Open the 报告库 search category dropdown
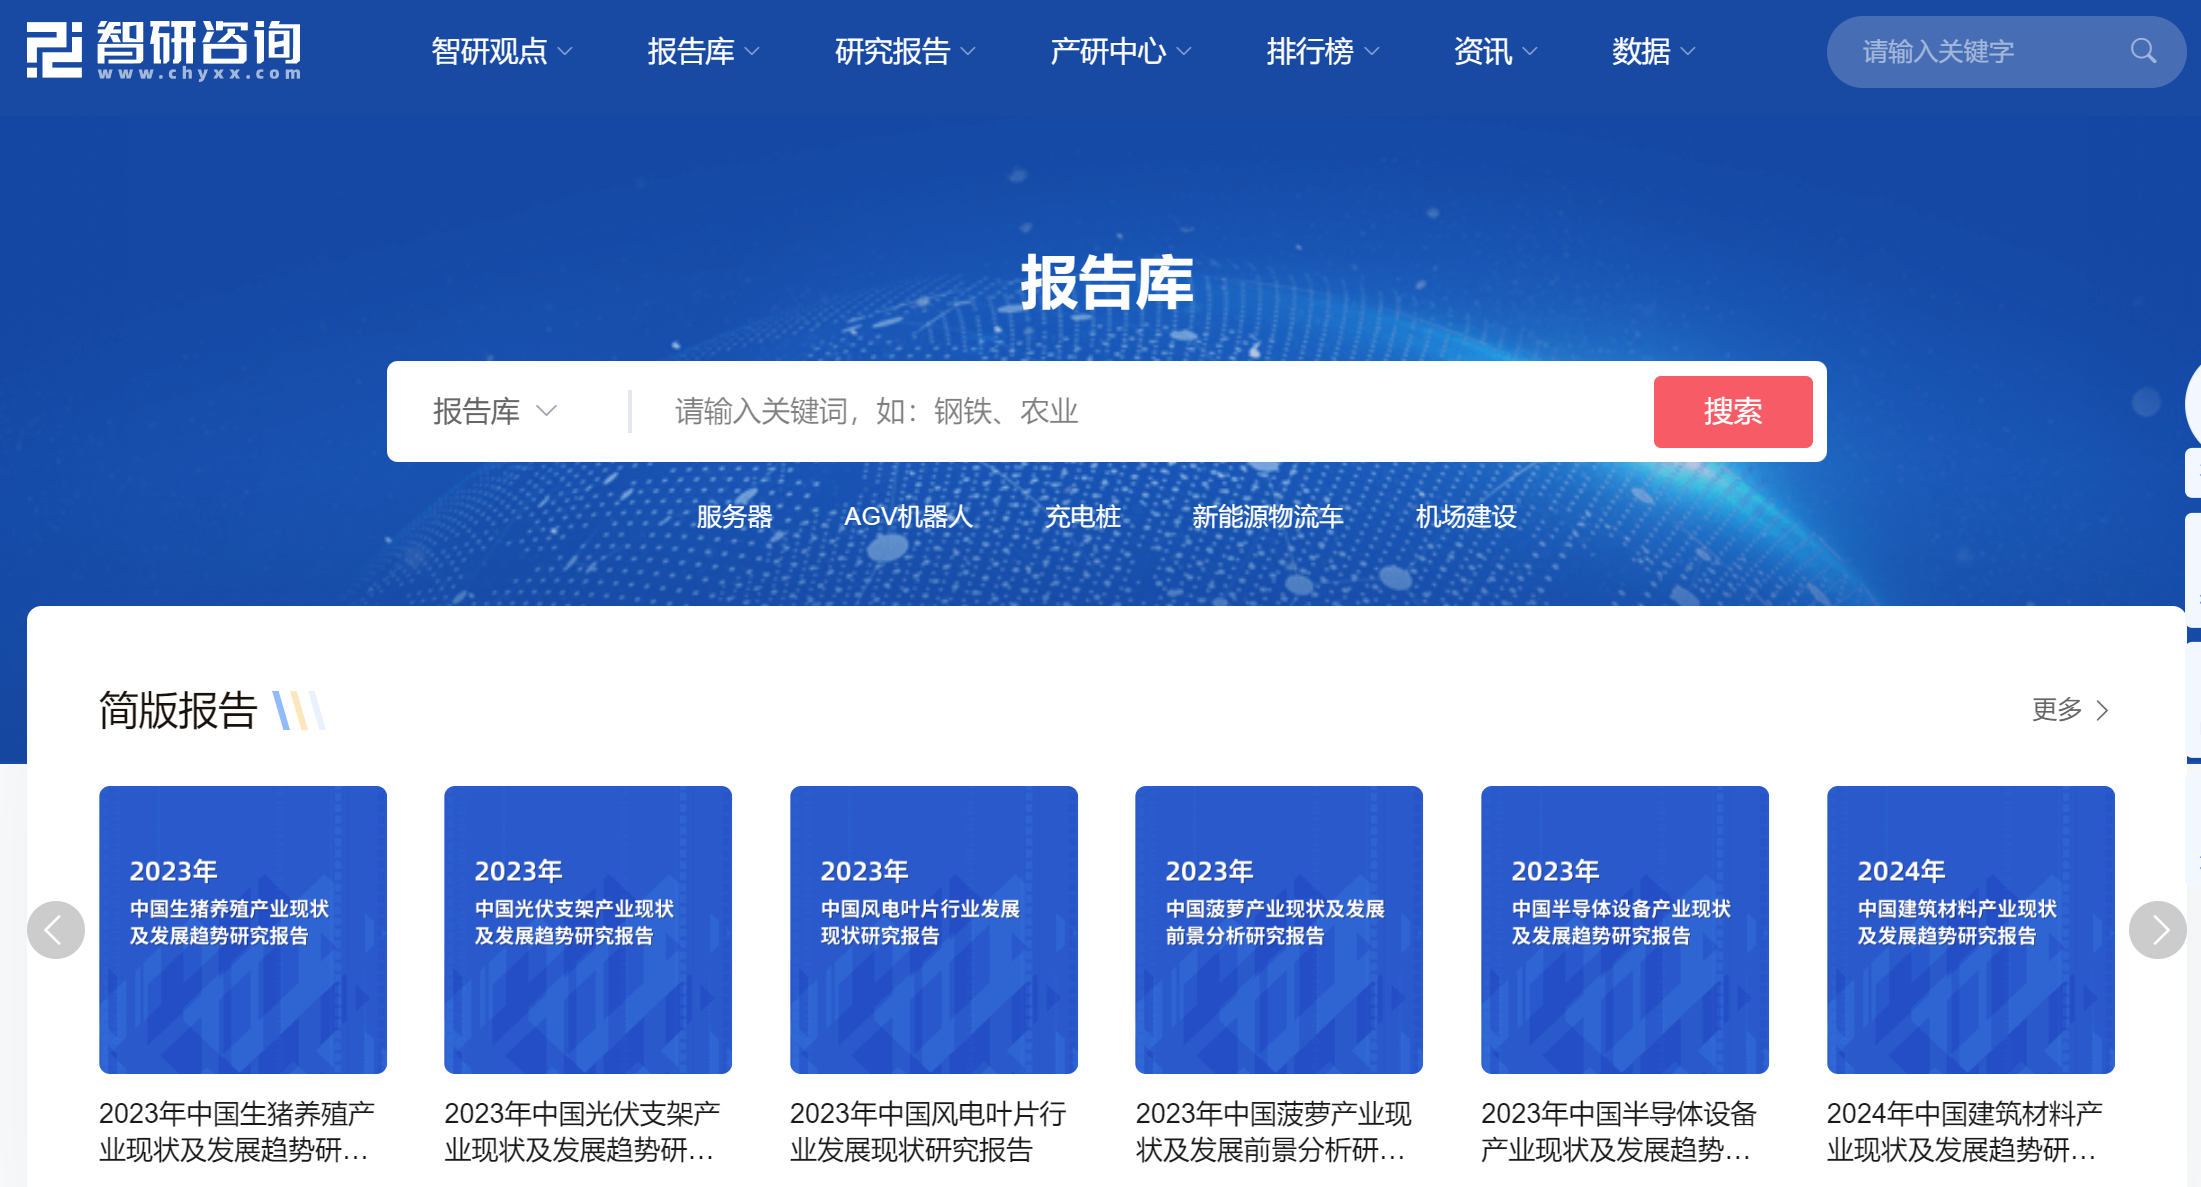Viewport: 2201px width, 1187px height. tap(495, 411)
